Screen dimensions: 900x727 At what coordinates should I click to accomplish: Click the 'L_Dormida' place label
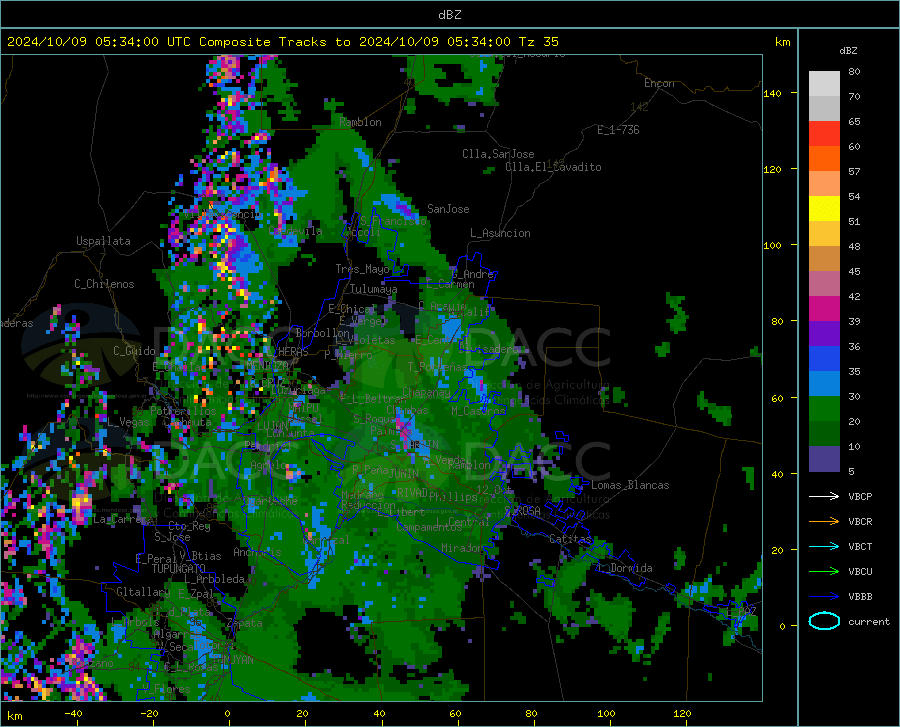pyautogui.click(x=624, y=568)
